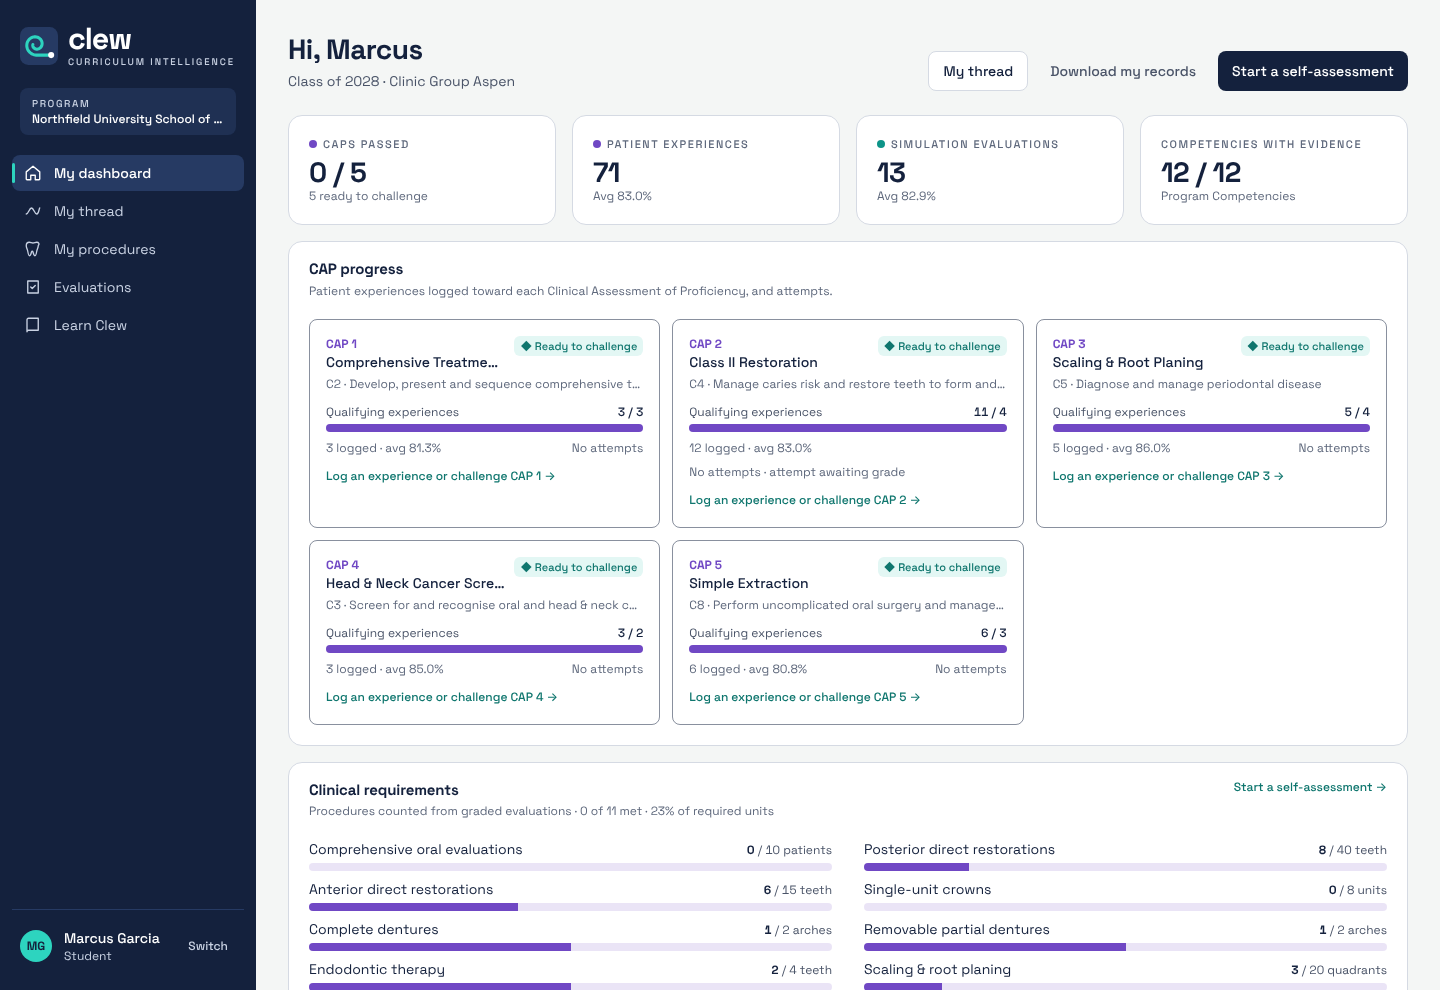Screen dimensions: 1440x990
Task: Open Log an experience or challenge CAP 3
Action: coord(1168,476)
